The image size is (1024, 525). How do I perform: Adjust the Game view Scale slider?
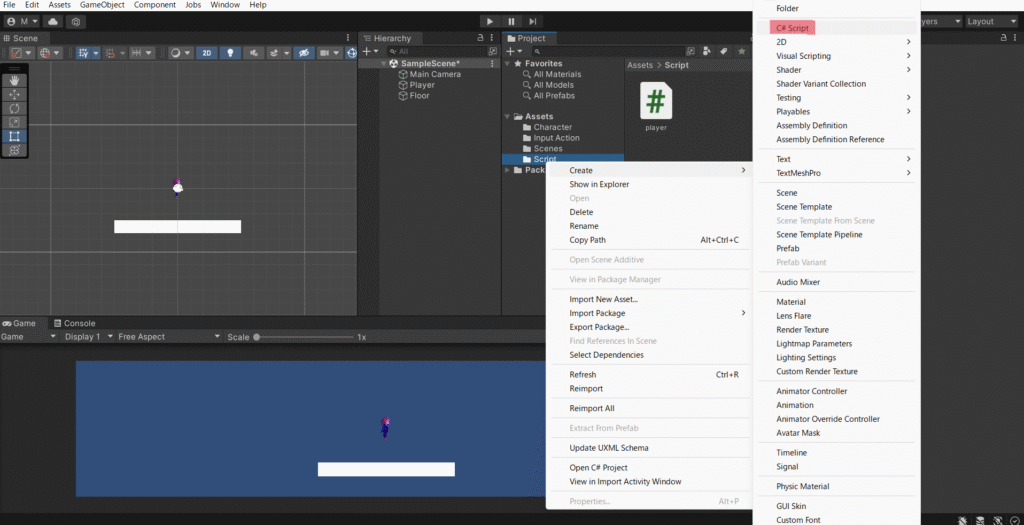pos(257,337)
